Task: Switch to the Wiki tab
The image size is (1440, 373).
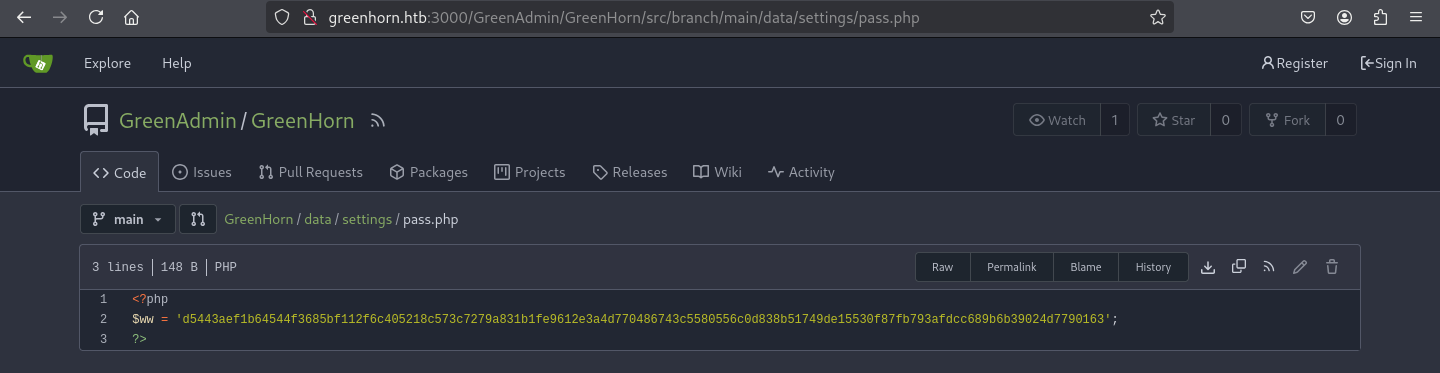Action: click(717, 172)
